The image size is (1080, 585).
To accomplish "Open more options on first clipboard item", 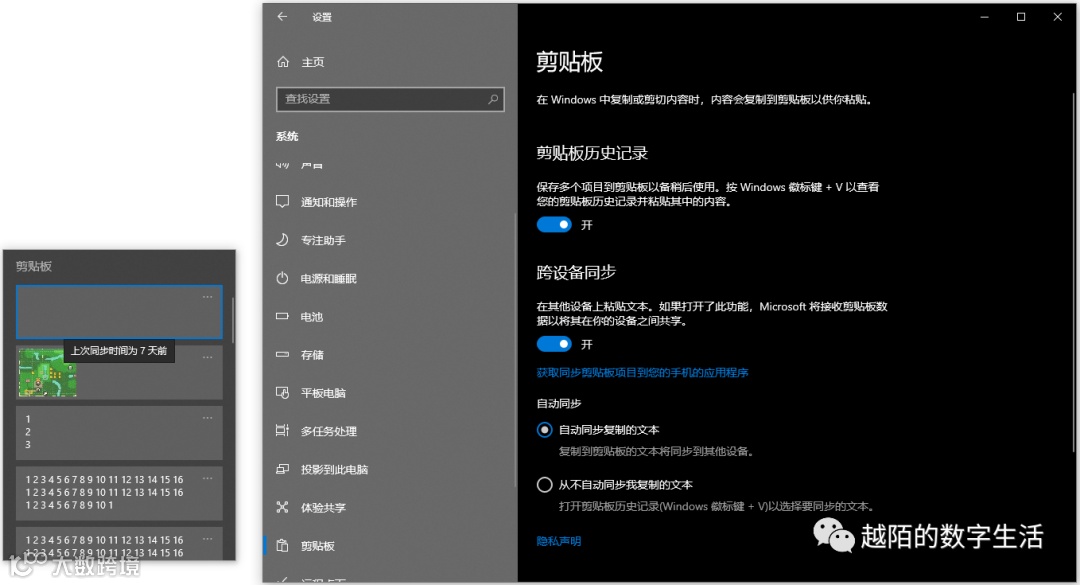I will click(x=207, y=297).
